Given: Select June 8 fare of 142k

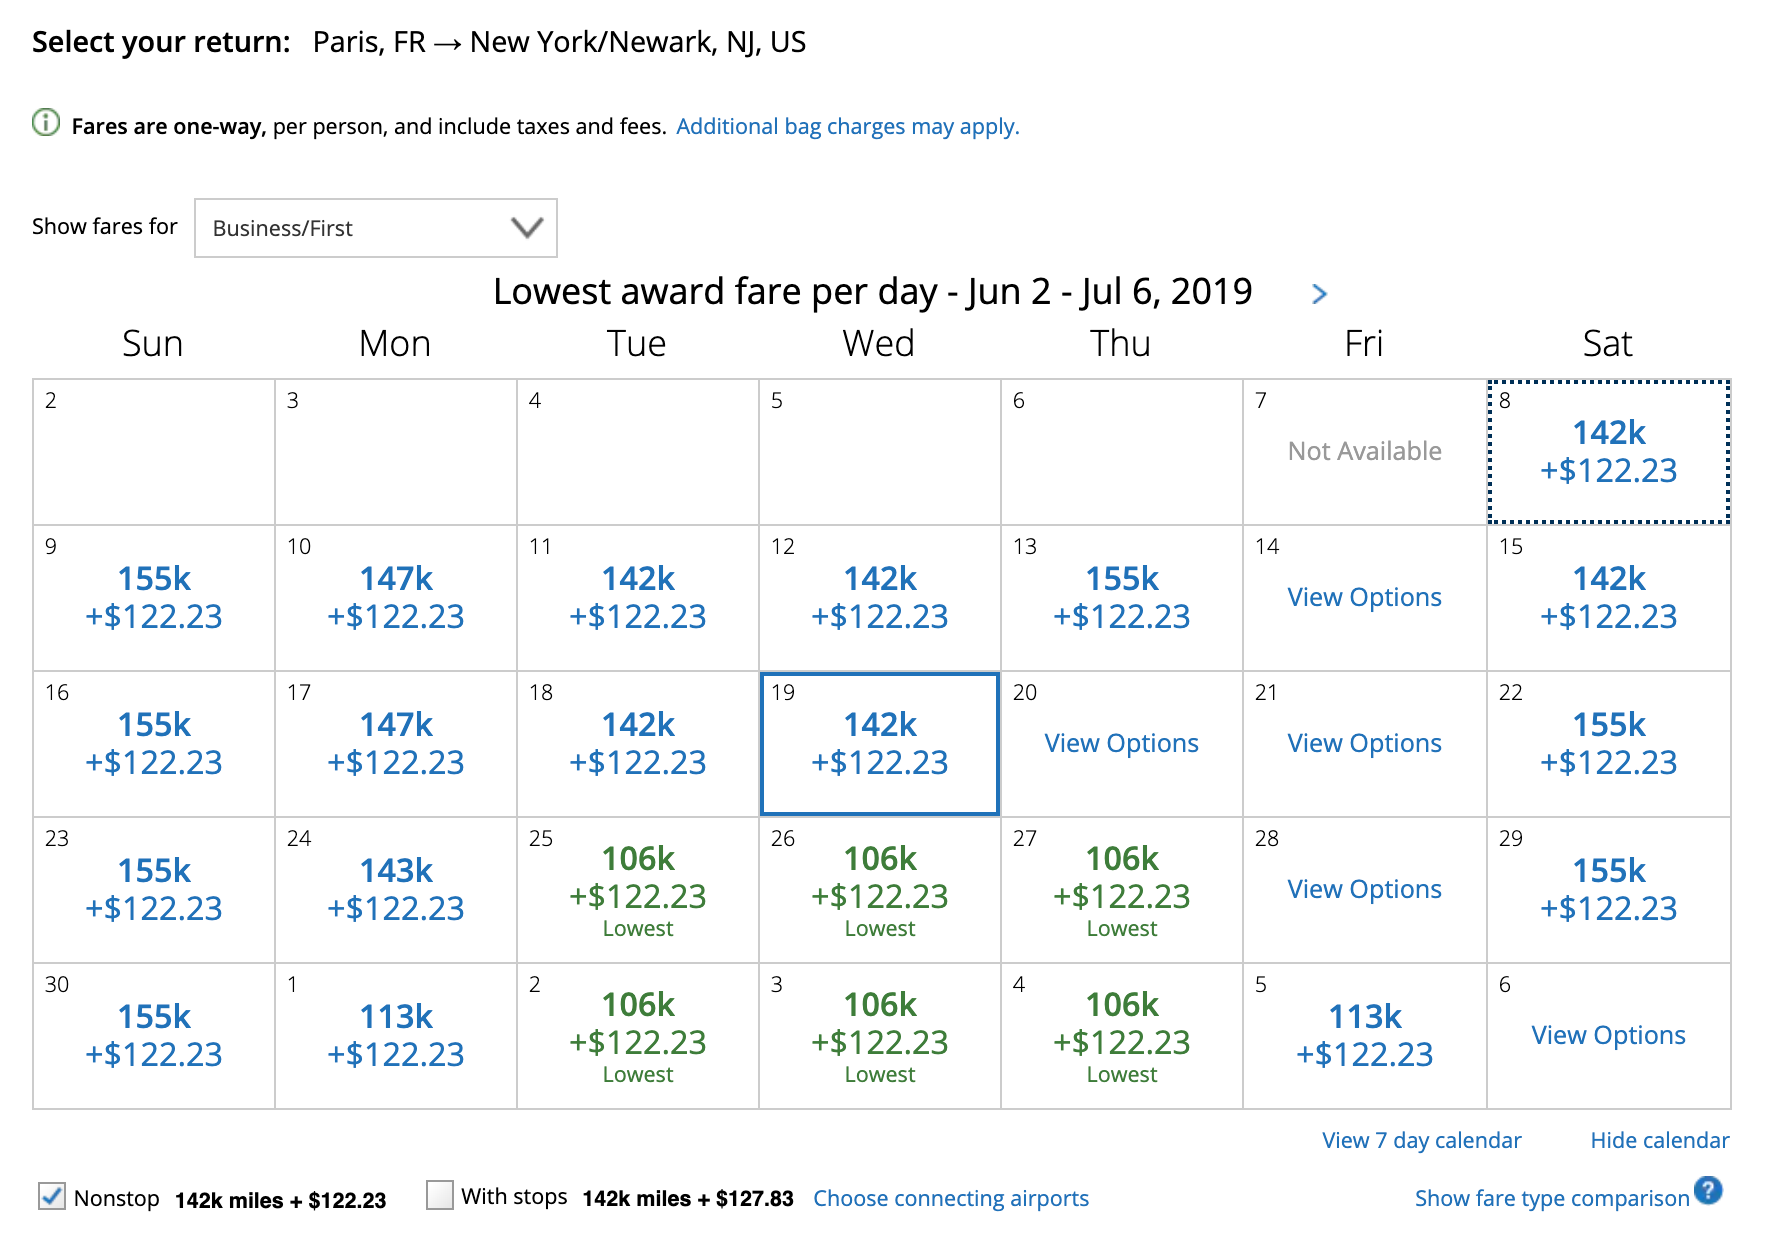Looking at the screenshot, I should coord(1608,451).
